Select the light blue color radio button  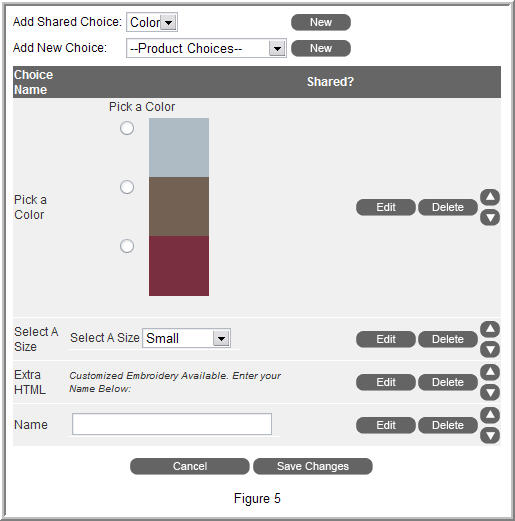[x=127, y=128]
